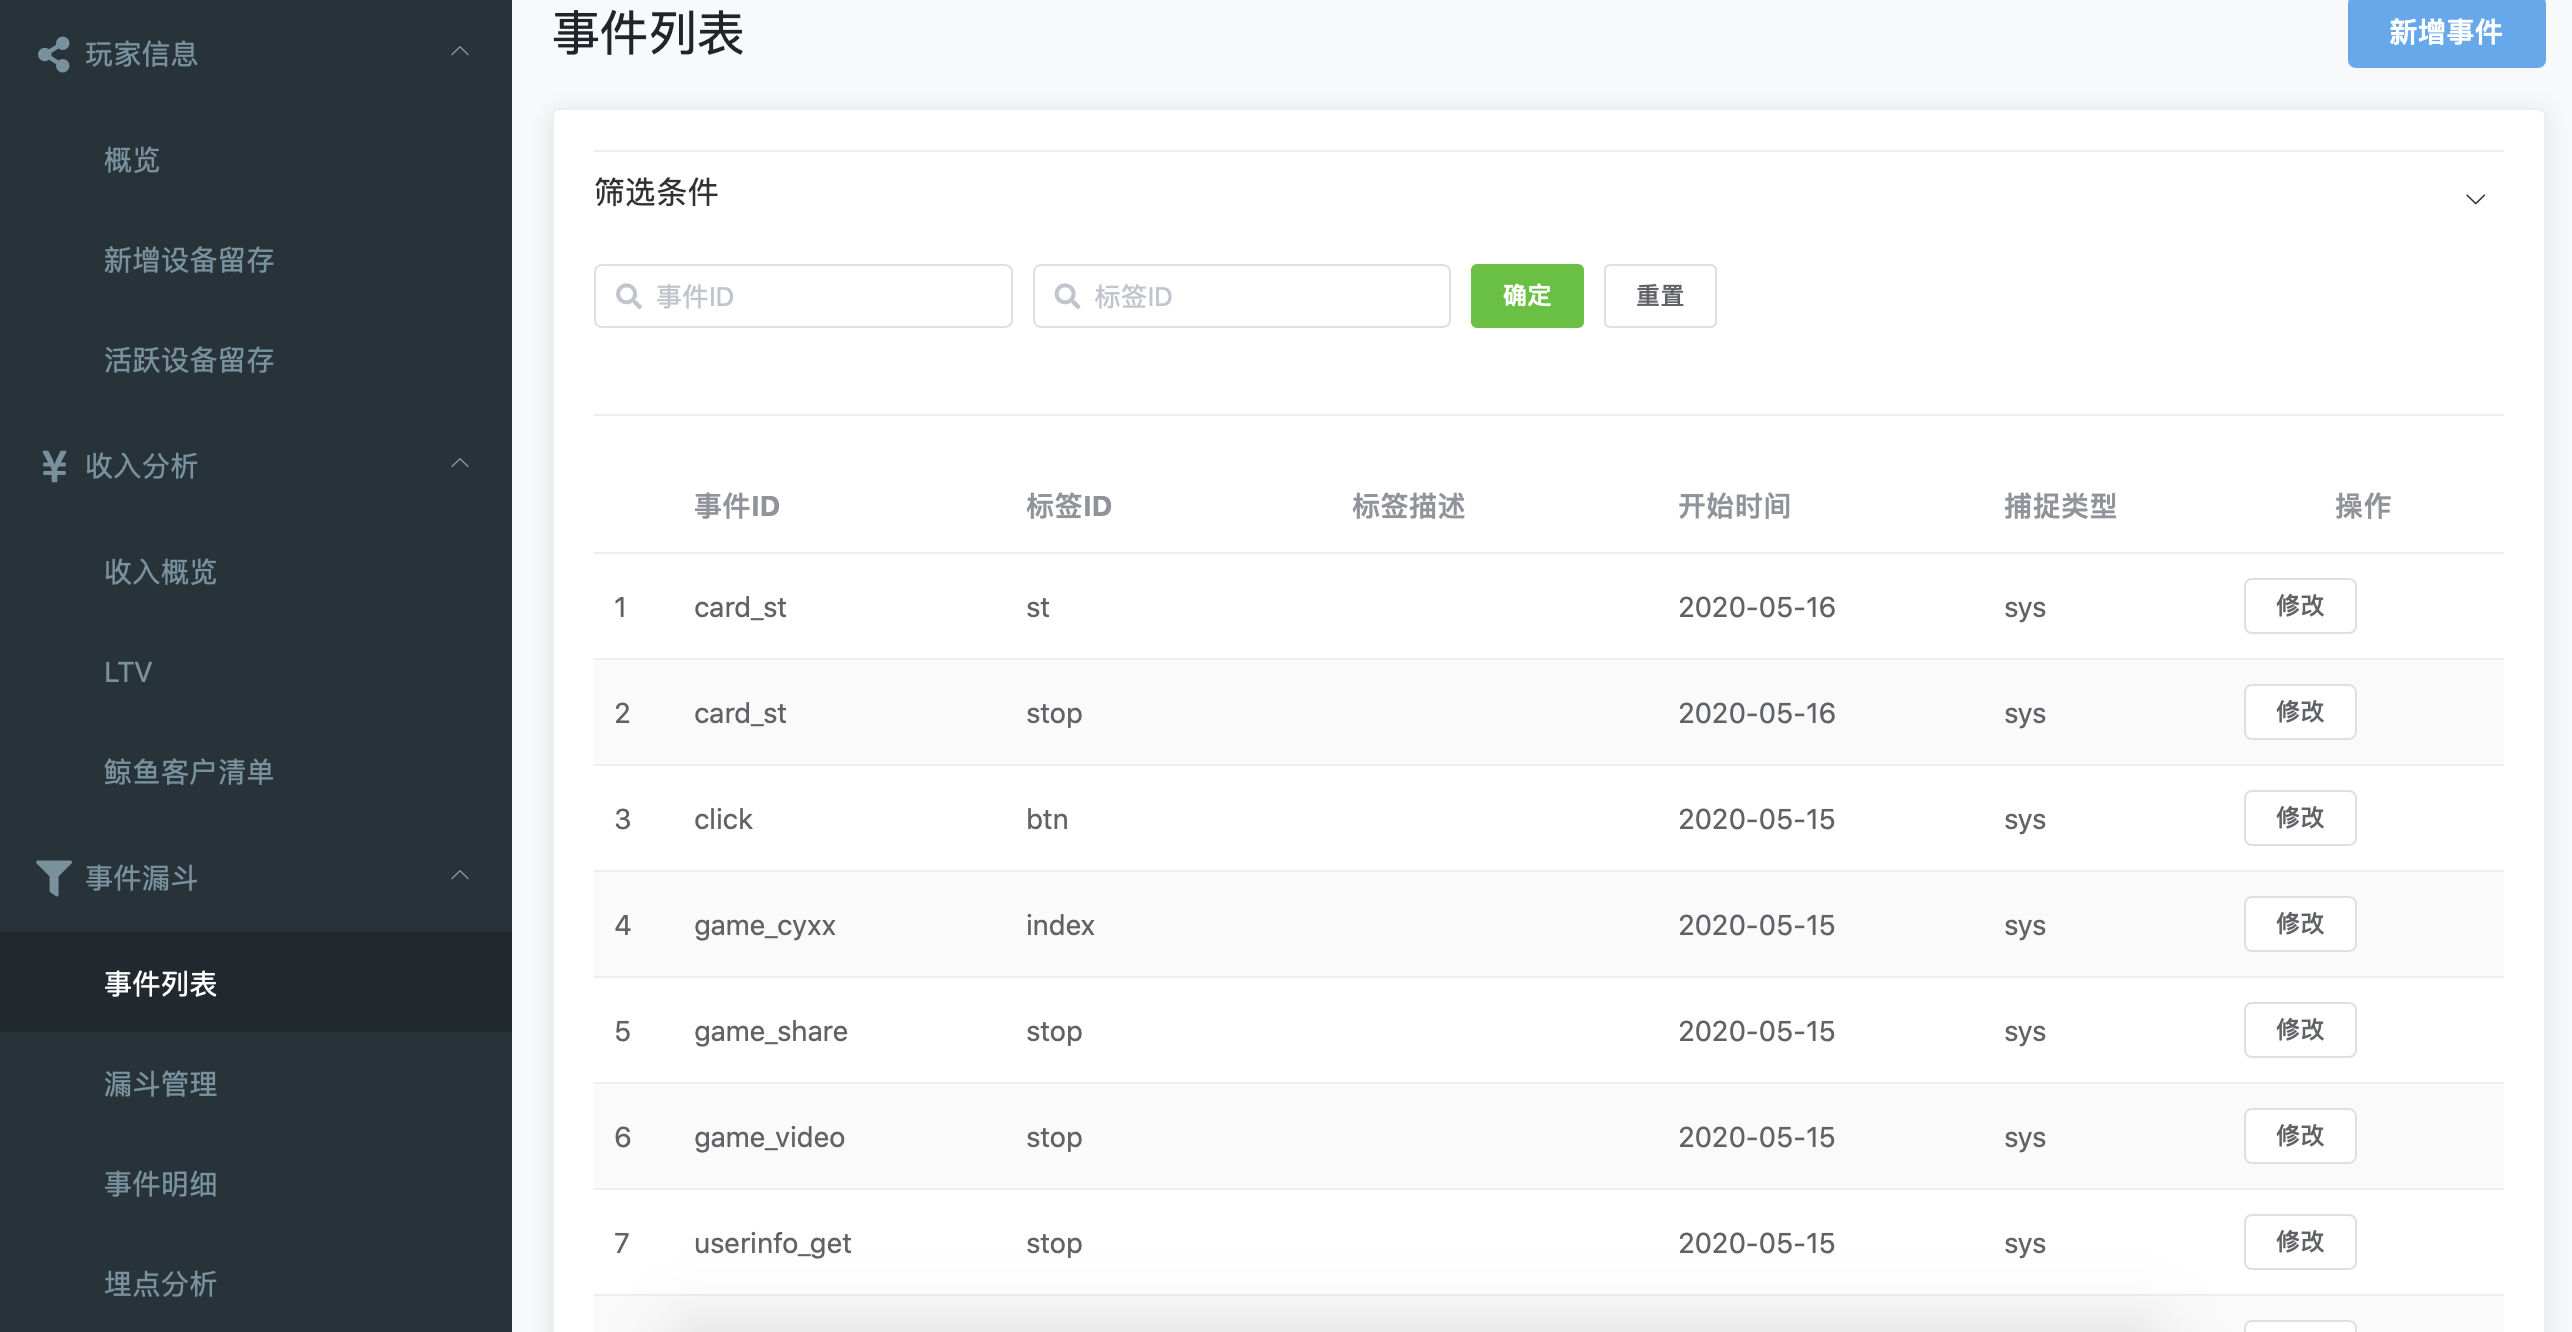Collapse the 玩家信息 menu section

[460, 52]
